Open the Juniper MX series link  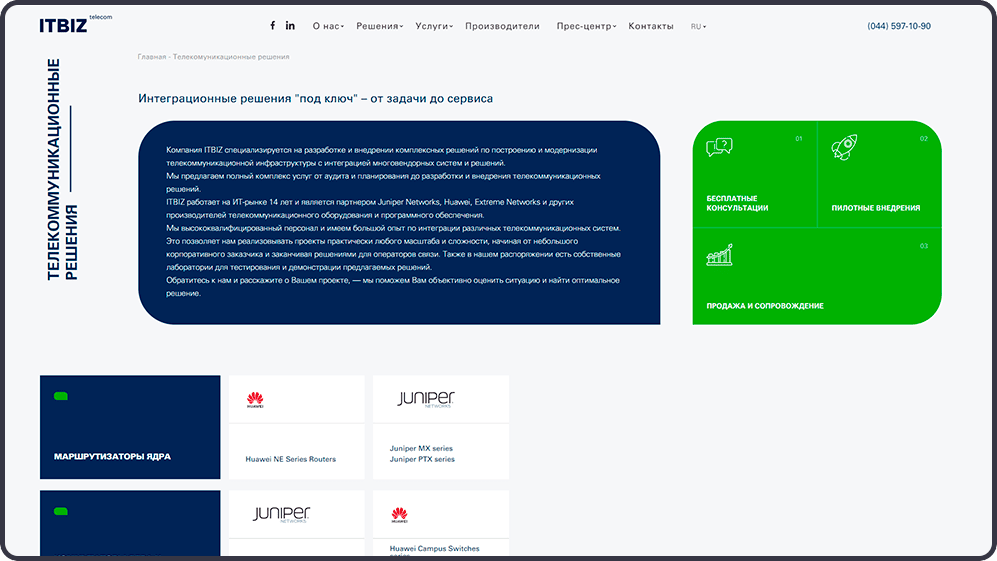pos(421,449)
